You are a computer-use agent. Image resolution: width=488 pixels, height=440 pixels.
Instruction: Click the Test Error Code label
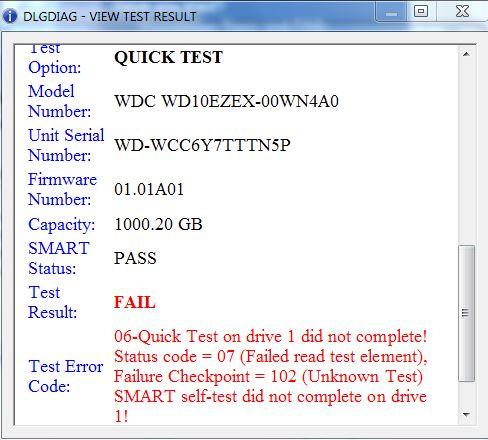66,376
